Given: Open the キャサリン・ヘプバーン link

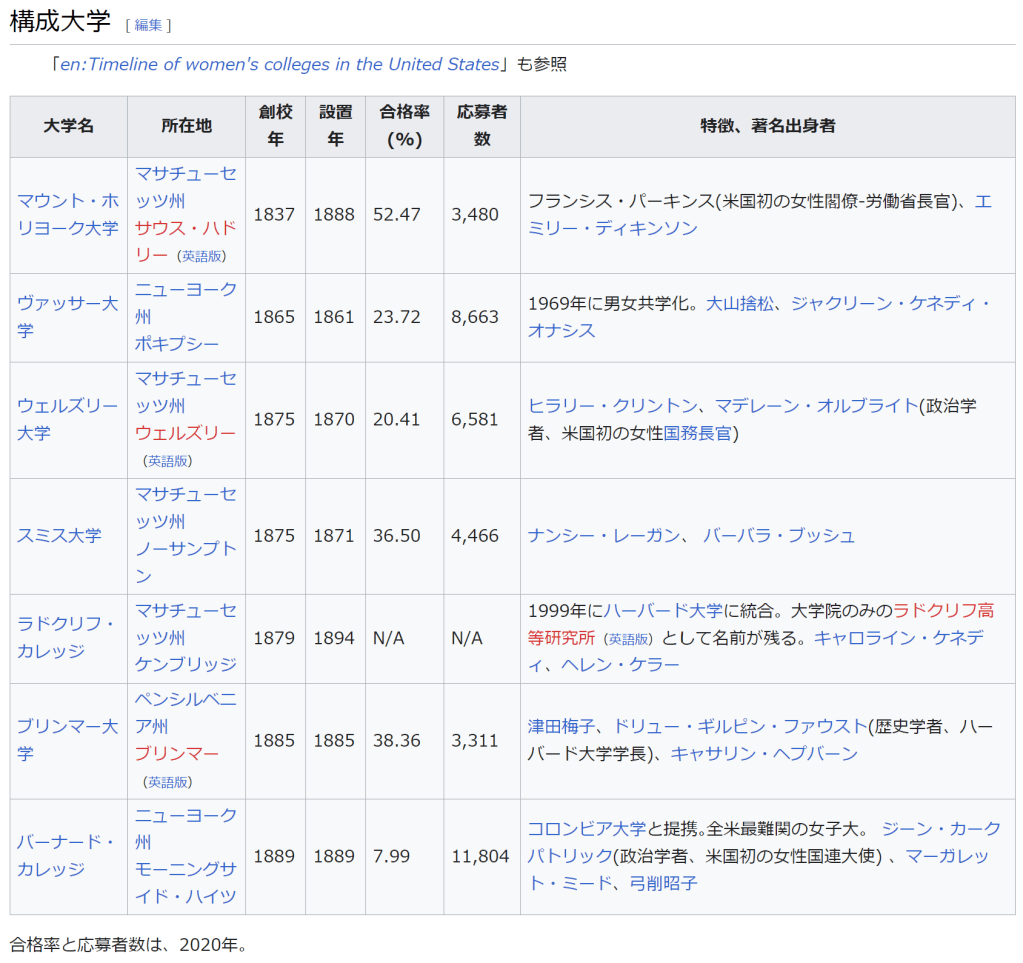Looking at the screenshot, I should (x=764, y=754).
